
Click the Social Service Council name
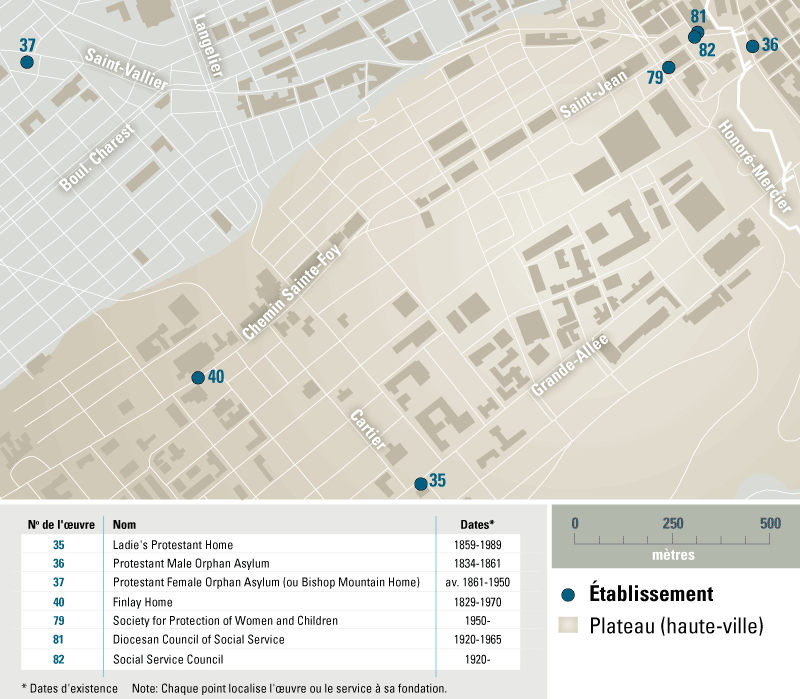tap(168, 659)
